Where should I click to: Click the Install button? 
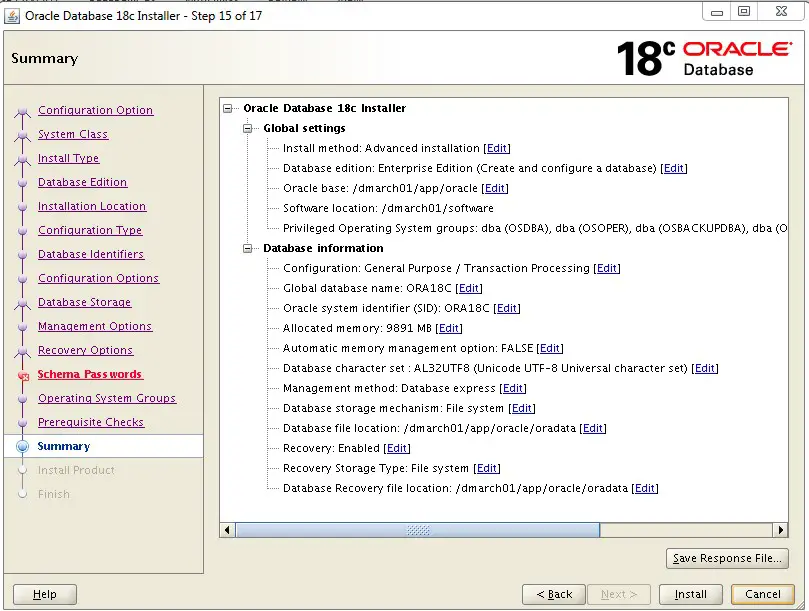(x=690, y=594)
